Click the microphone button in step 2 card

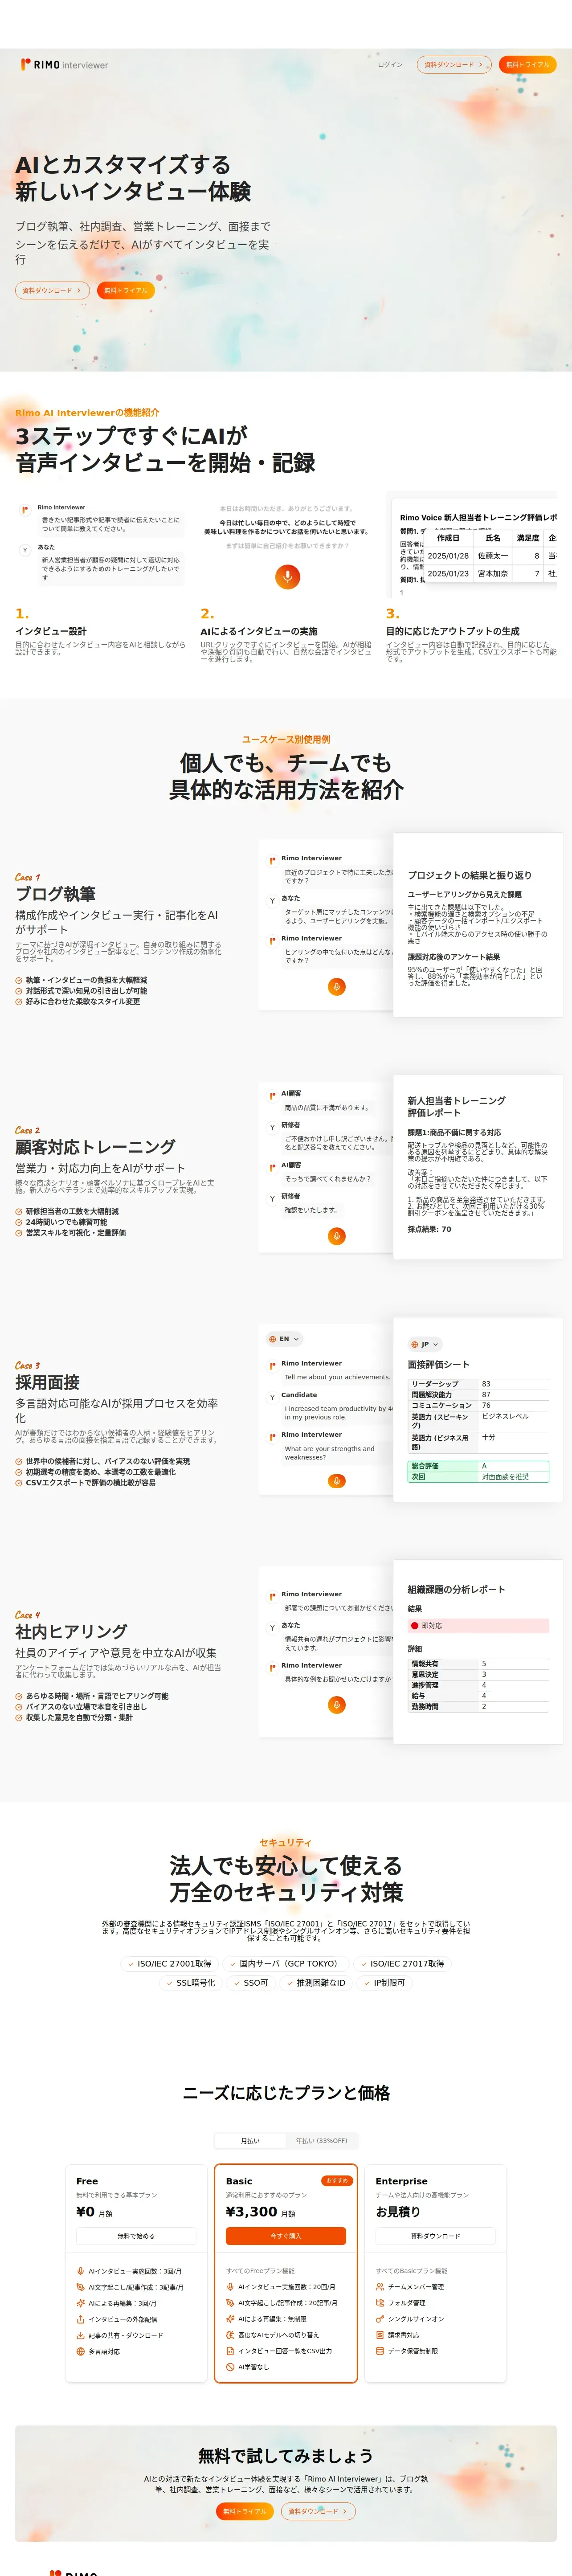pyautogui.click(x=287, y=576)
